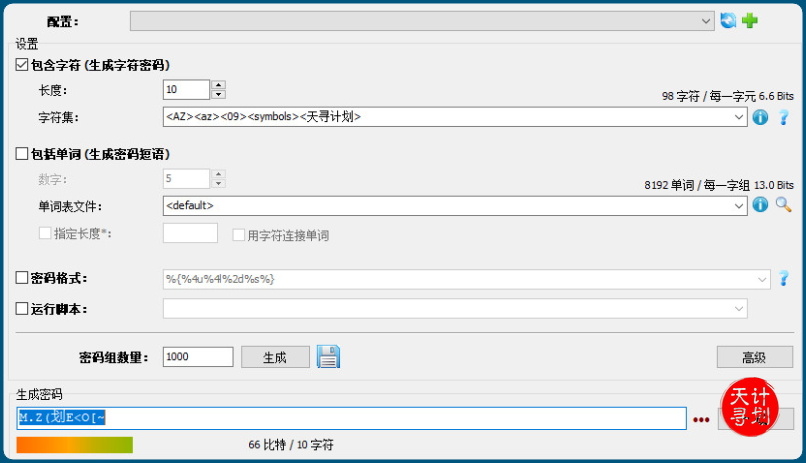This screenshot has height=463, width=806.
Task: Increase 长度 with the up arrow
Action: (x=219, y=85)
